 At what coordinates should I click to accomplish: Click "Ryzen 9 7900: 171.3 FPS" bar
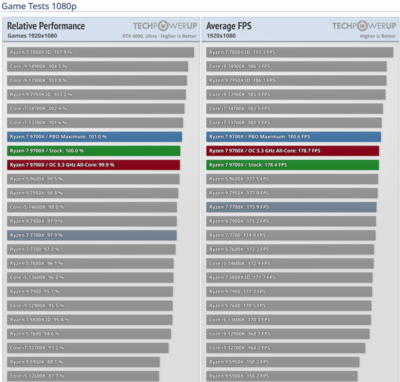coord(289,292)
